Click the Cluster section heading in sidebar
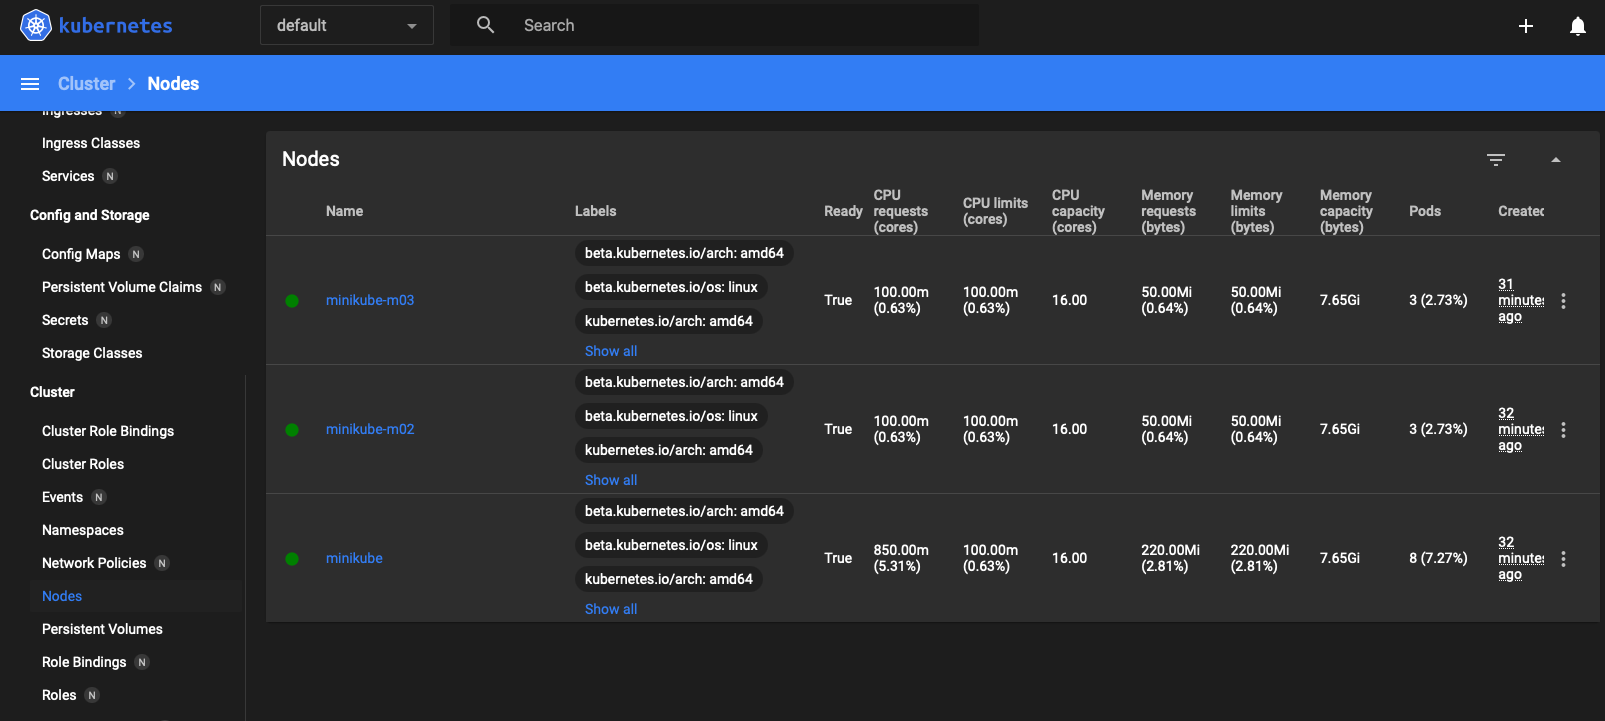Screen dimensions: 1605x721 click(52, 392)
